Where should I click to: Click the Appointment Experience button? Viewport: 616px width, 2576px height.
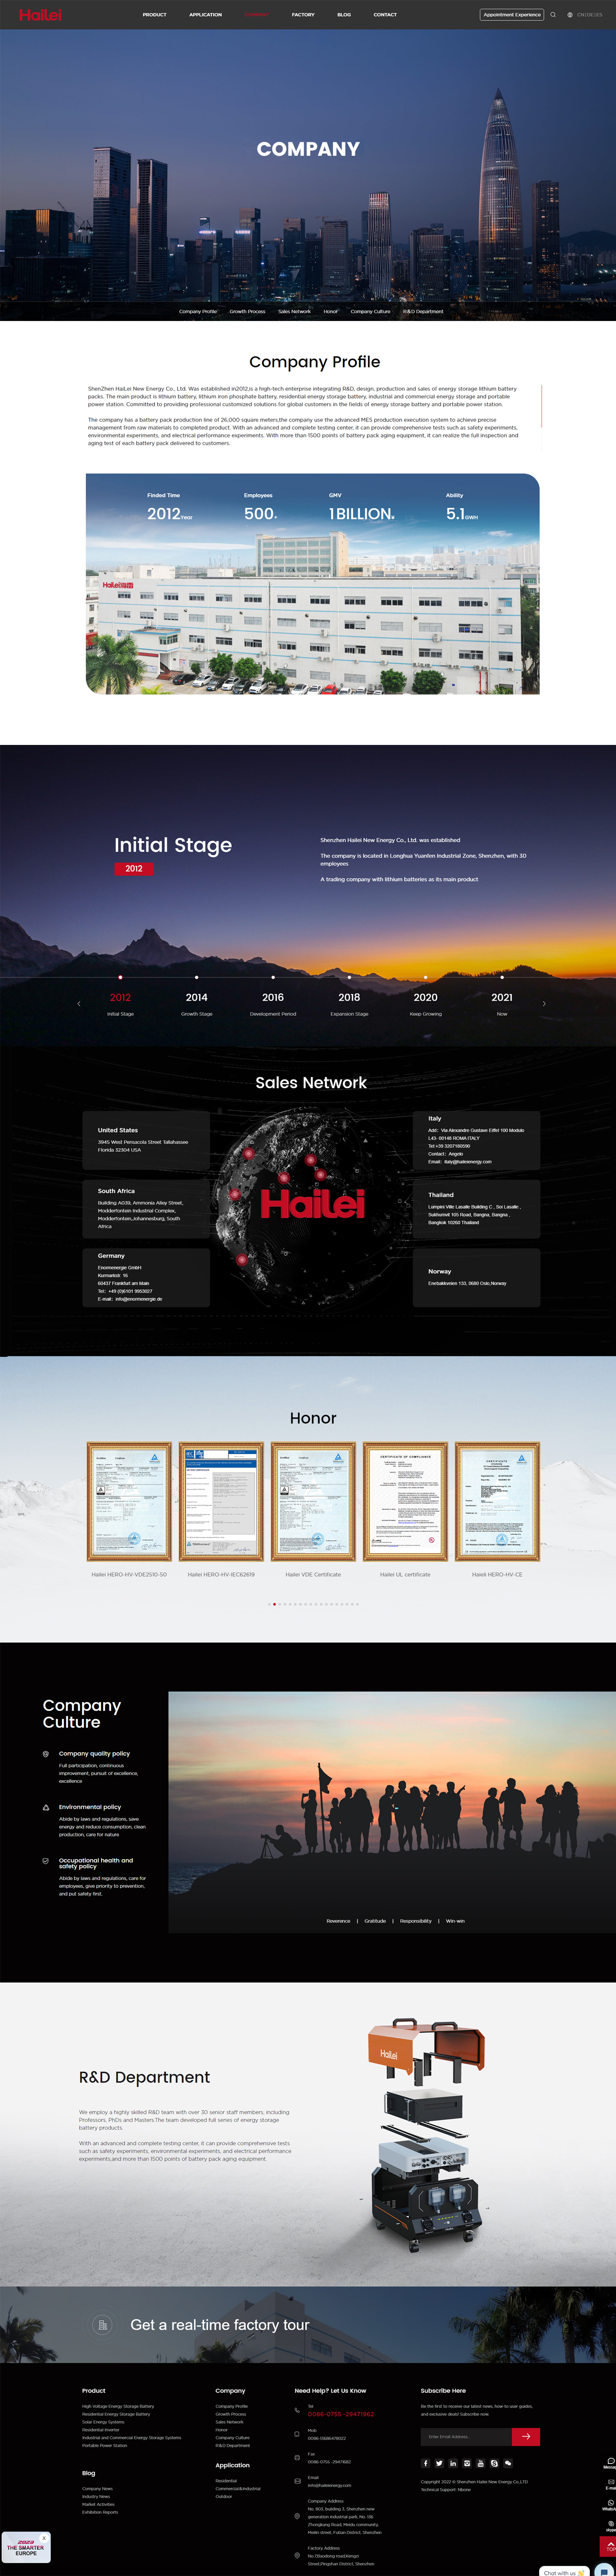point(512,15)
